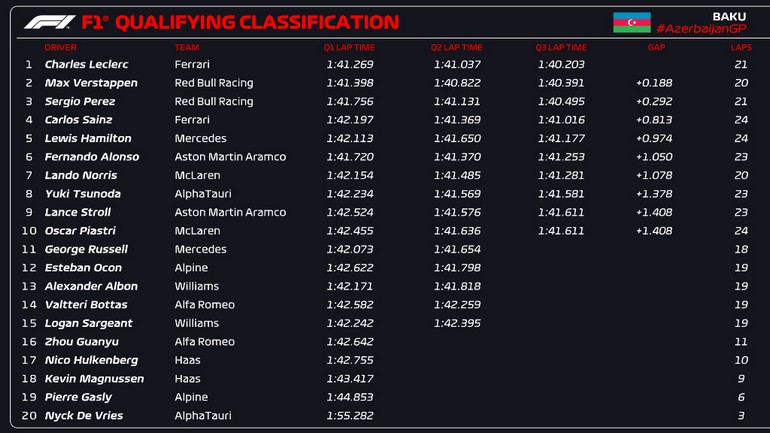Click the Azerbaijan flag icon
The height and width of the screenshot is (433, 770).
coord(631,22)
